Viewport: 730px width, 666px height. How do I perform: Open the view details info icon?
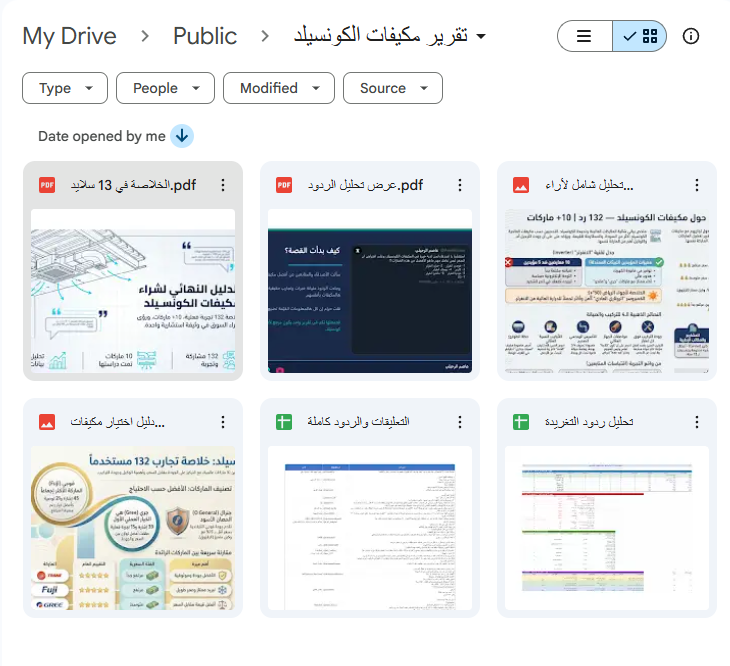point(691,36)
